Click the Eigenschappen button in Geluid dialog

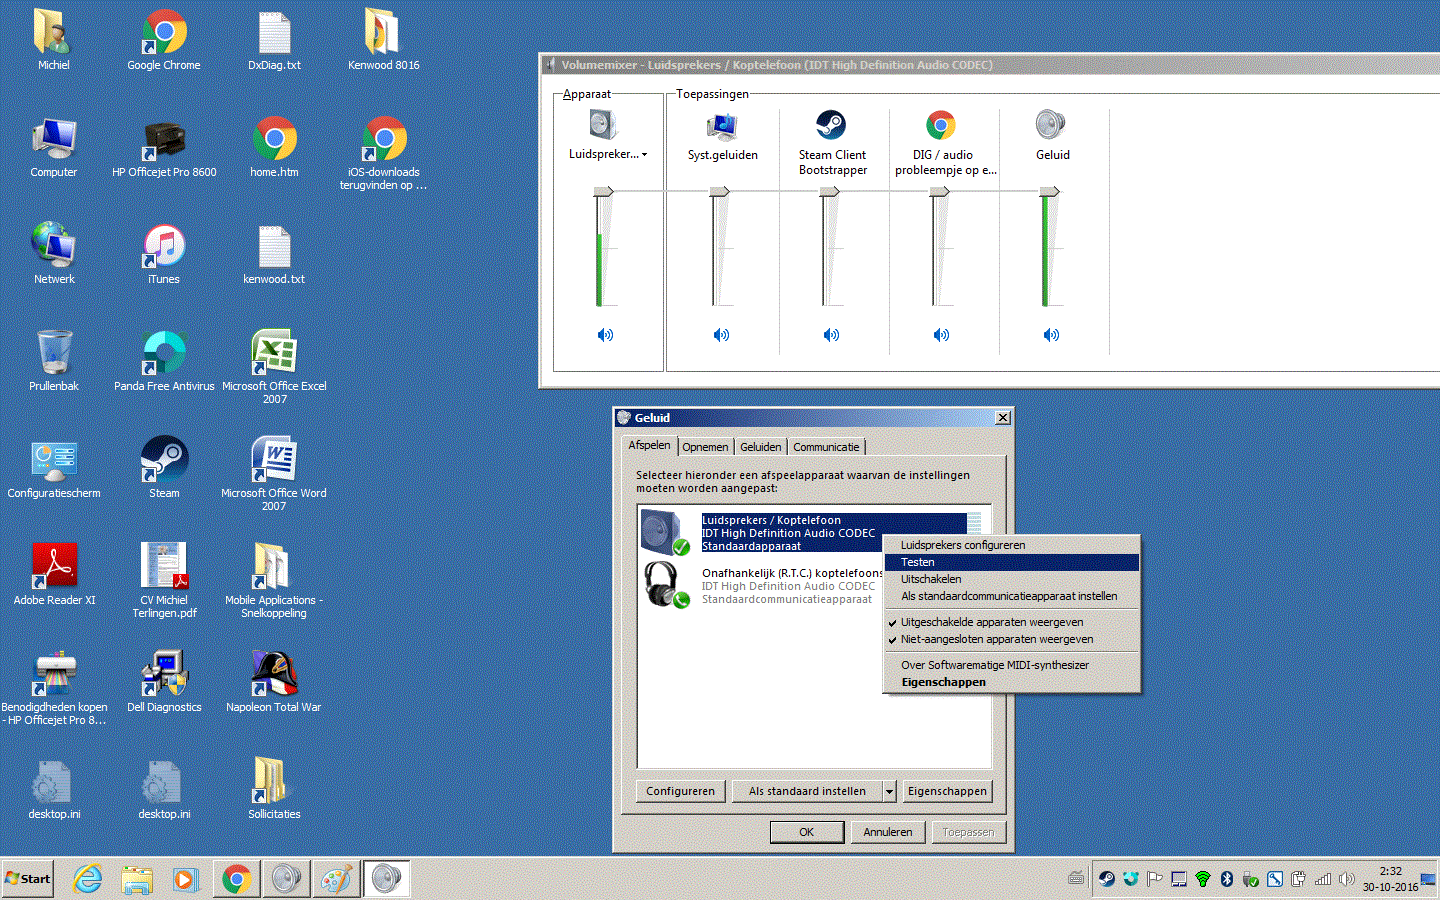point(947,791)
